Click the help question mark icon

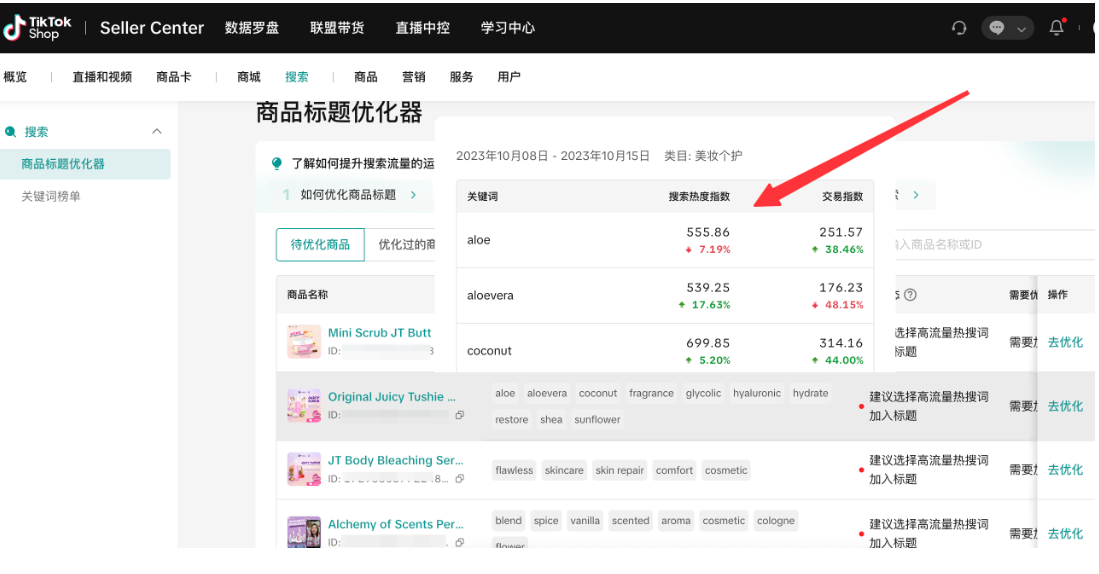coord(910,295)
